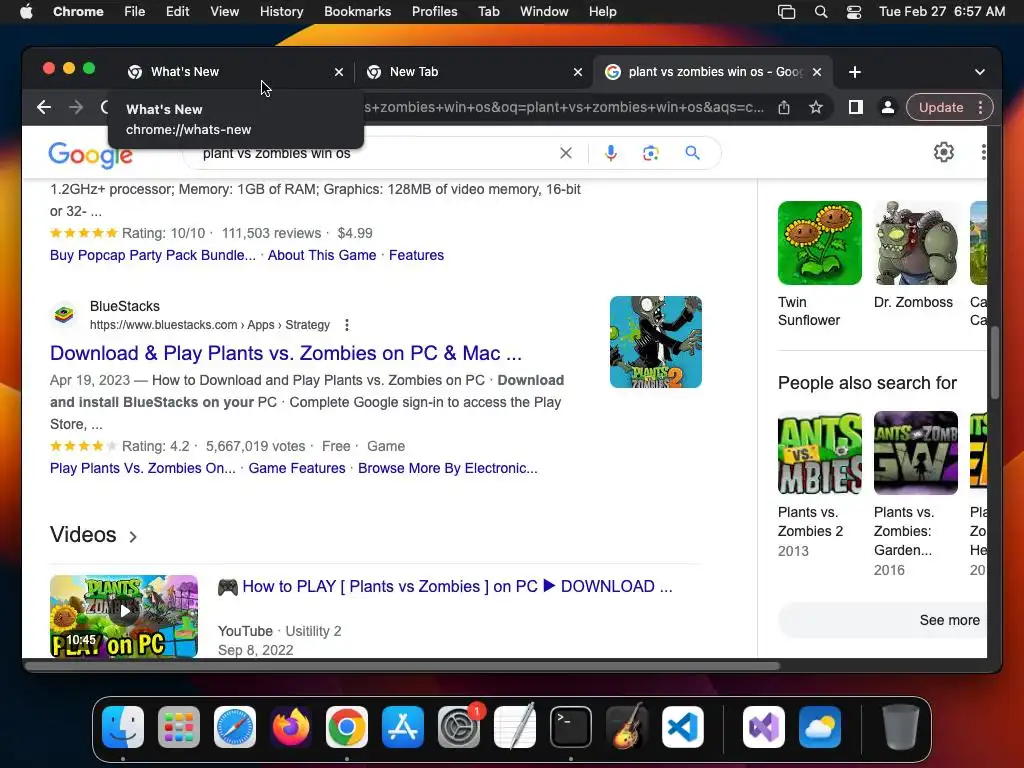Open the Chrome three-dot menu beside Update
The width and height of the screenshot is (1024, 768).
coord(980,107)
